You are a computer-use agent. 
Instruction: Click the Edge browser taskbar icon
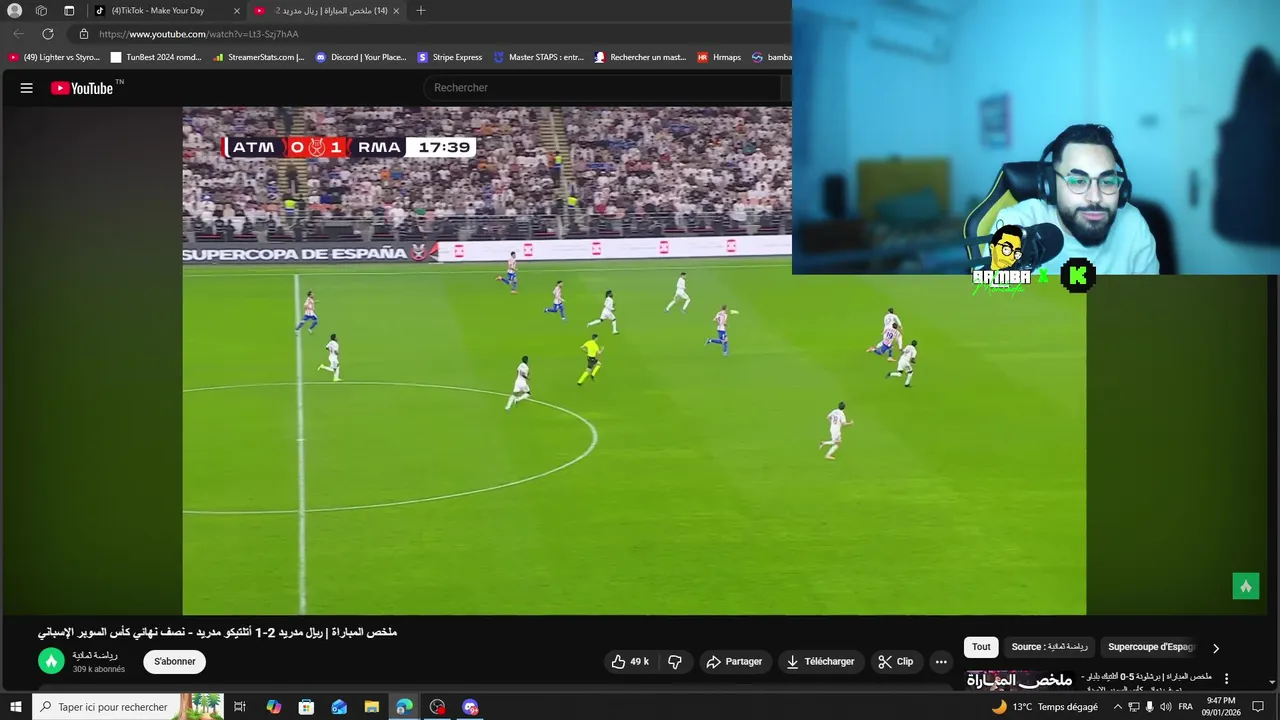(404, 707)
